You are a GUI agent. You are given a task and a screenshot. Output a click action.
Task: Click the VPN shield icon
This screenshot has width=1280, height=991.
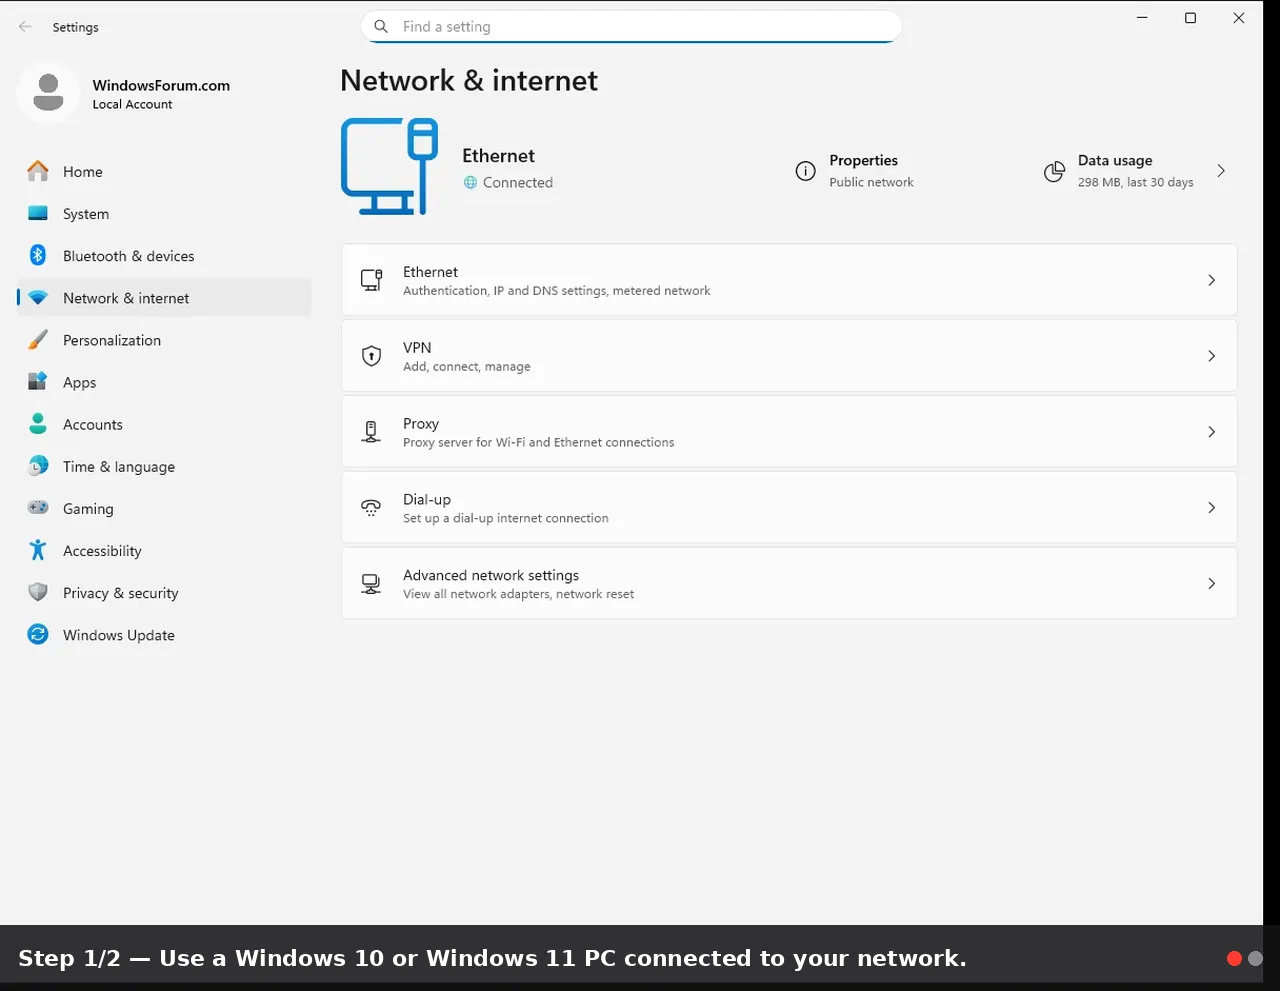371,356
